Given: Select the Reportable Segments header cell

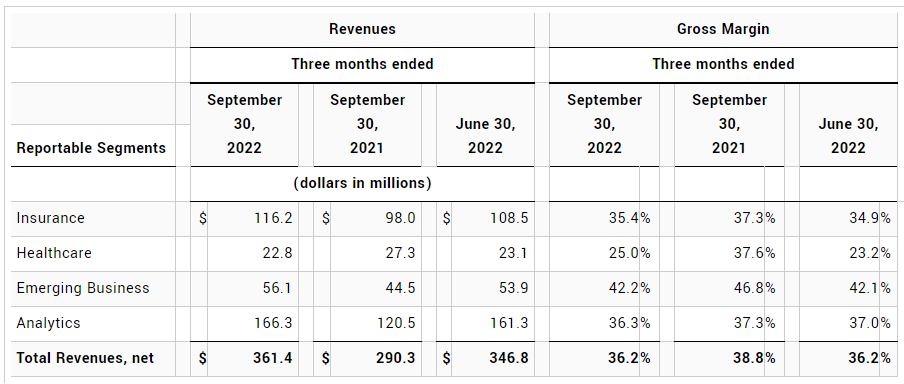Looking at the screenshot, I should click(x=91, y=148).
